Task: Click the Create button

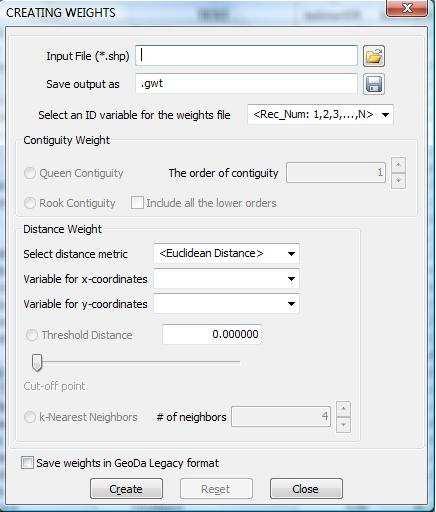Action: tap(126, 489)
